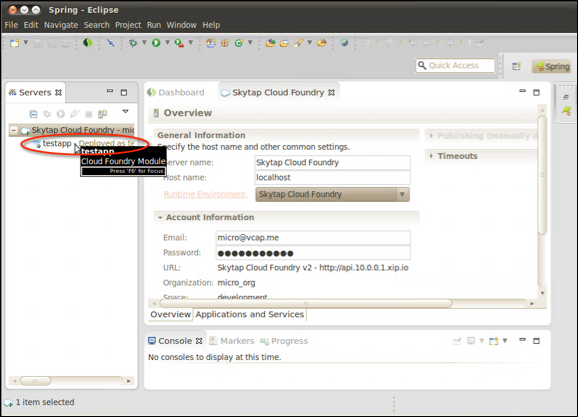Viewport: 578px width, 417px height.
Task: Switch to the Markers tab
Action: pos(231,341)
